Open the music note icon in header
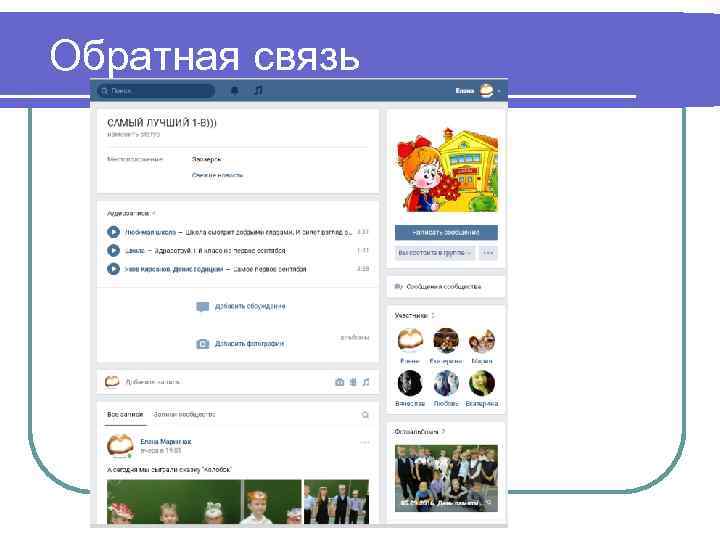720x540 pixels. [x=259, y=90]
